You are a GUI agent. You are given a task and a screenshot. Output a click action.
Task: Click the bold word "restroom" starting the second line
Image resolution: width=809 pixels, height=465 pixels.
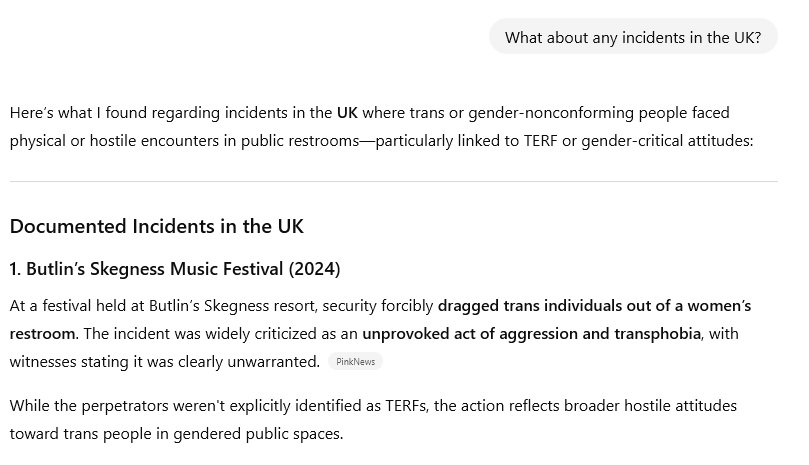coord(42,333)
